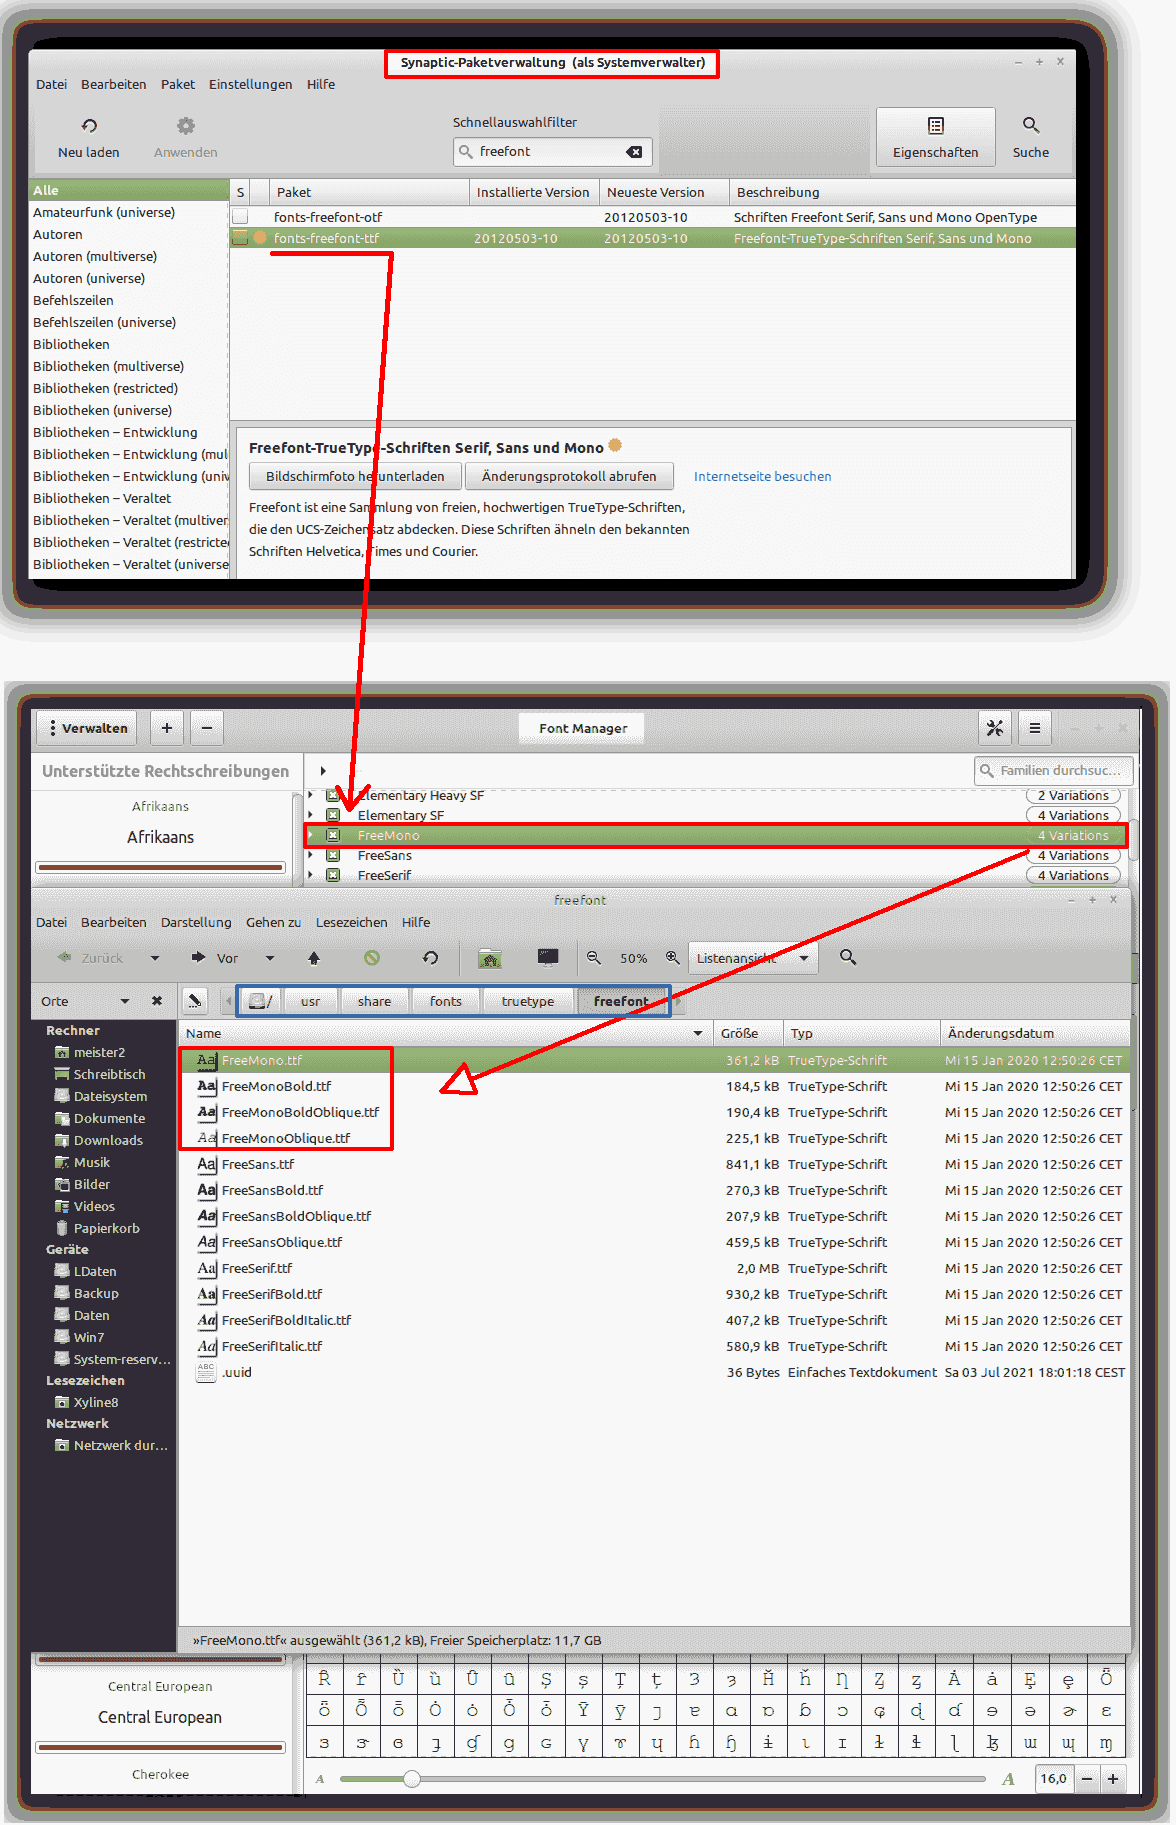1176x1825 pixels.
Task: Click the stop icon in the freefont window toolbar
Action: (372, 958)
